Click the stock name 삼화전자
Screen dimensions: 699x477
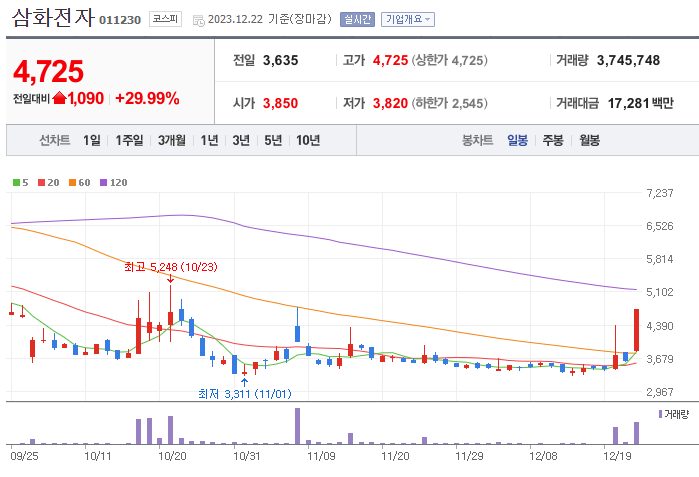point(53,18)
